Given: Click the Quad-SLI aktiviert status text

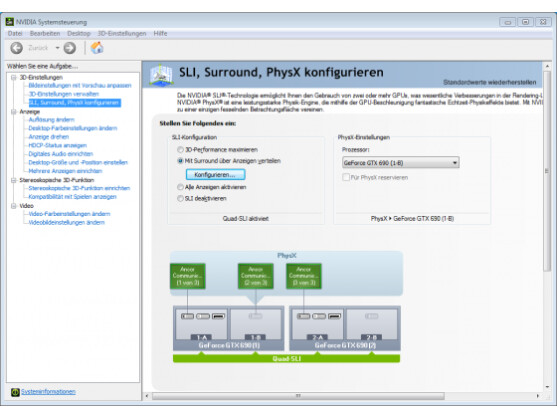Looking at the screenshot, I should tap(245, 219).
